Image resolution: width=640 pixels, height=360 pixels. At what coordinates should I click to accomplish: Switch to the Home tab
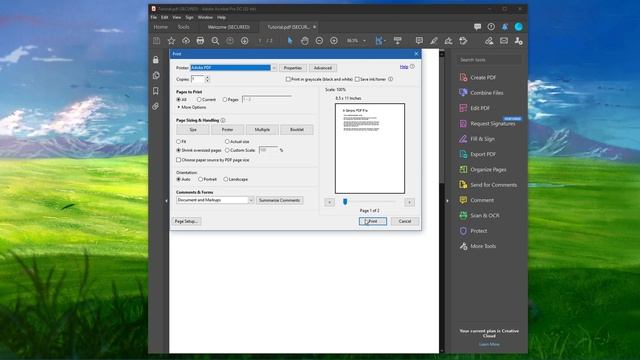(x=161, y=27)
